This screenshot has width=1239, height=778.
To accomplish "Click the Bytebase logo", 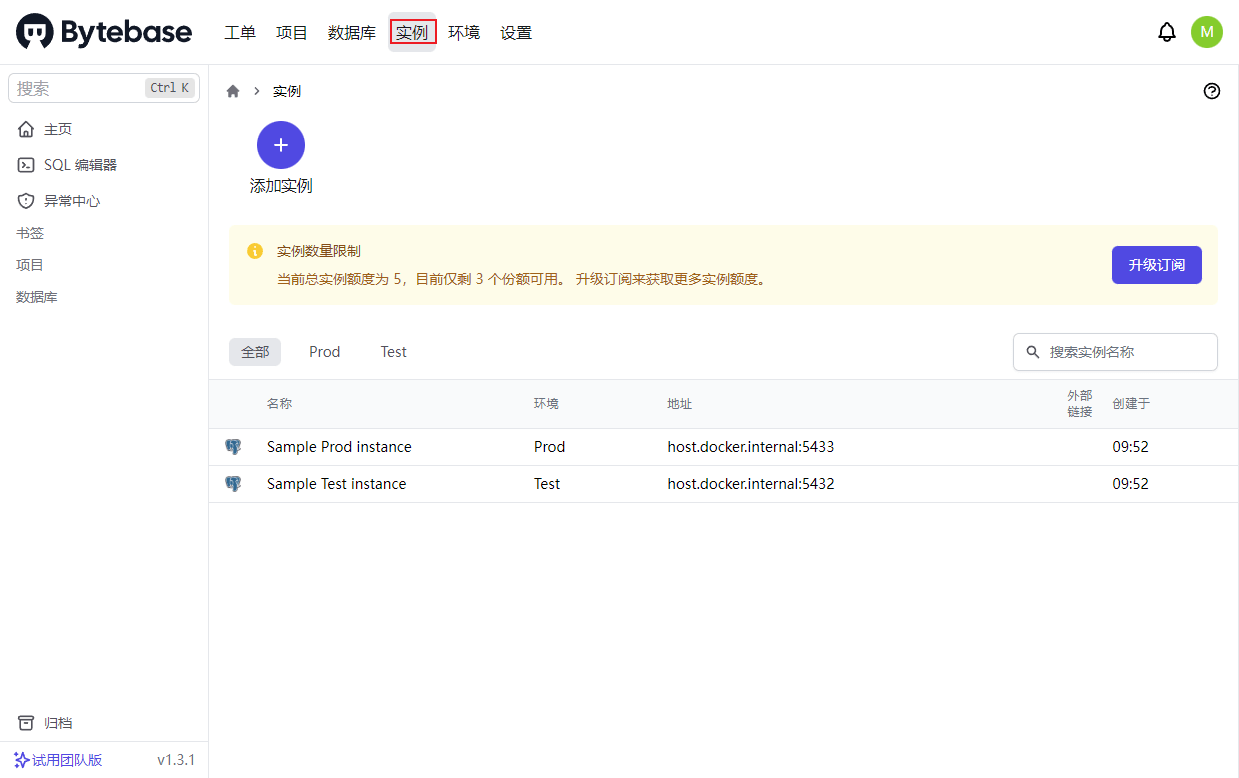I will [104, 32].
